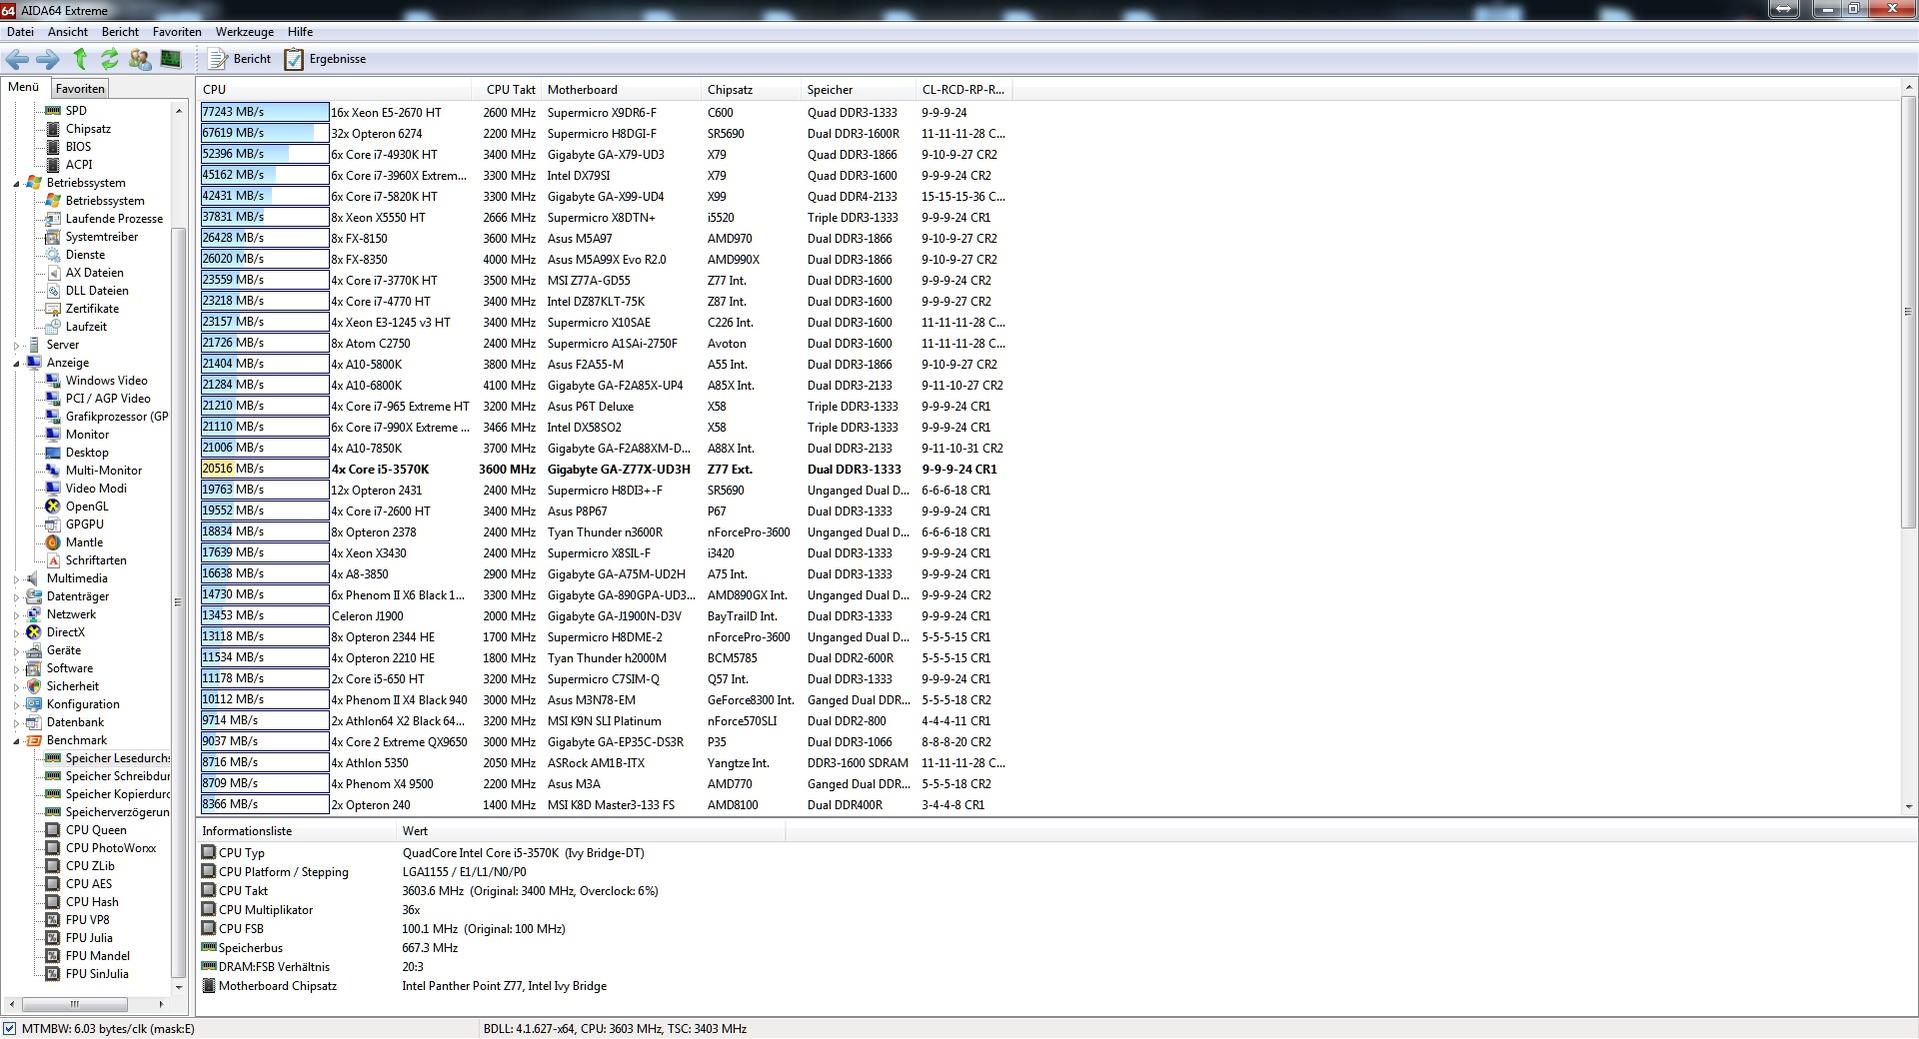Viewport: 1919px width, 1039px height.
Task: Select the Speicherverzögerung tree item
Action: [117, 813]
